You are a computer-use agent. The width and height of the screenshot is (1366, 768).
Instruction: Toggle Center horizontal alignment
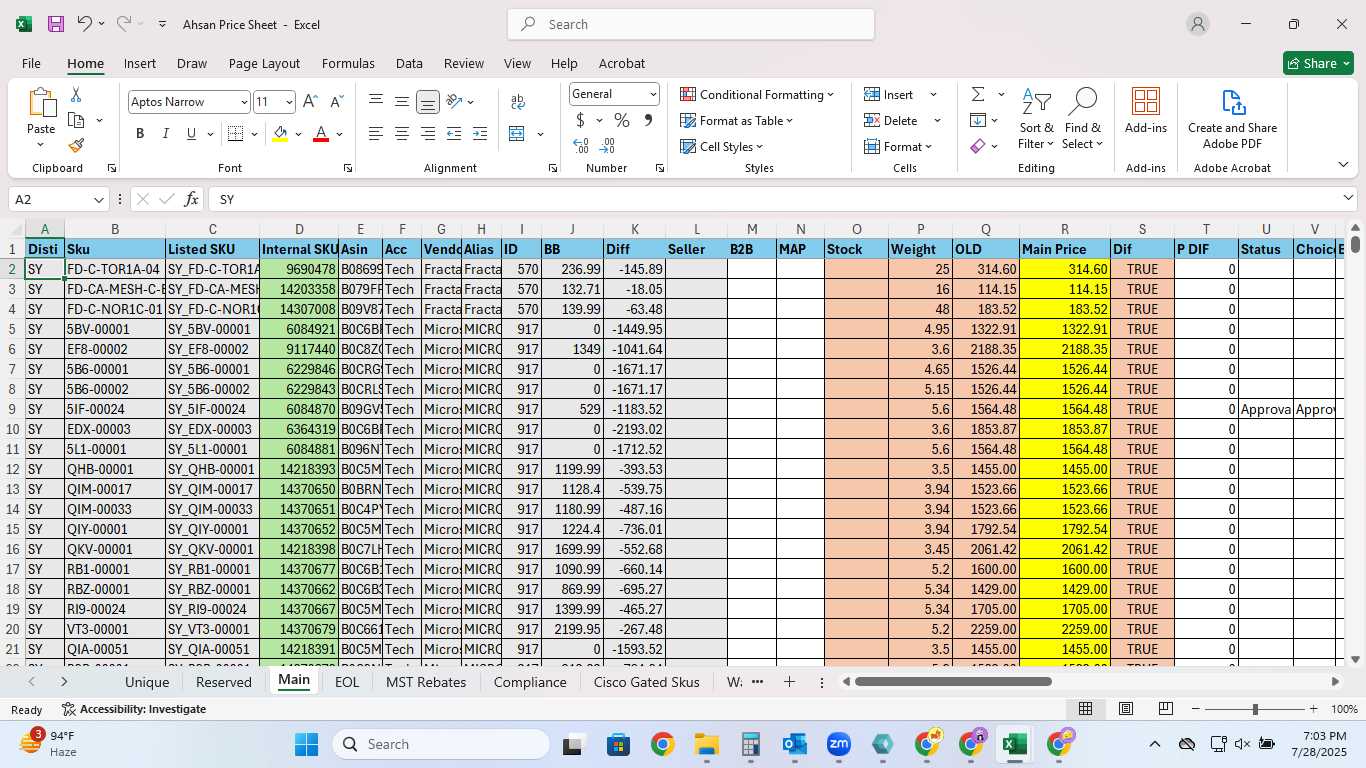tap(401, 134)
